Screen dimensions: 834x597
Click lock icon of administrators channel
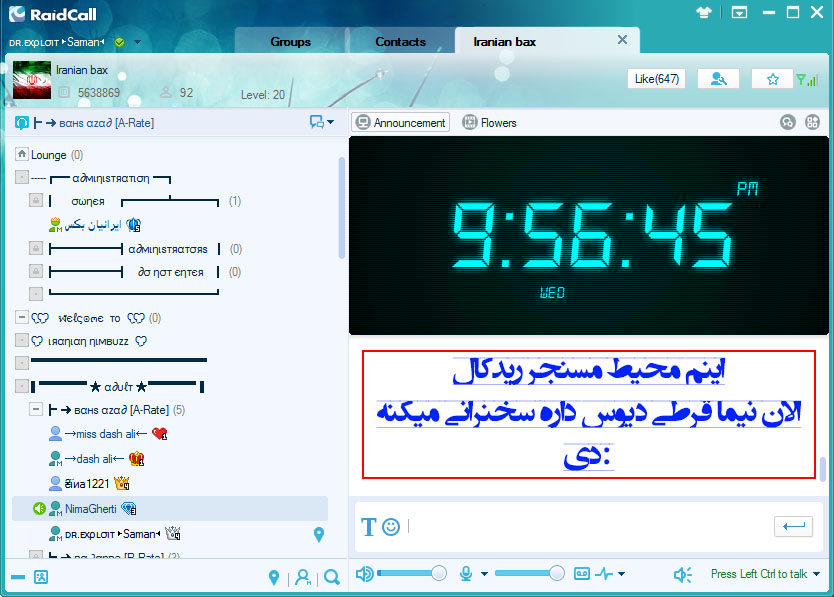(x=36, y=248)
